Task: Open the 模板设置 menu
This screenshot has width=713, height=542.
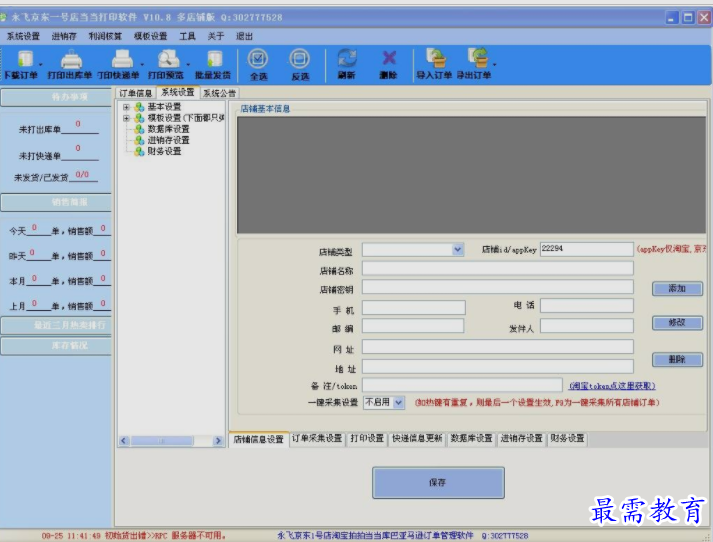Action: (151, 36)
